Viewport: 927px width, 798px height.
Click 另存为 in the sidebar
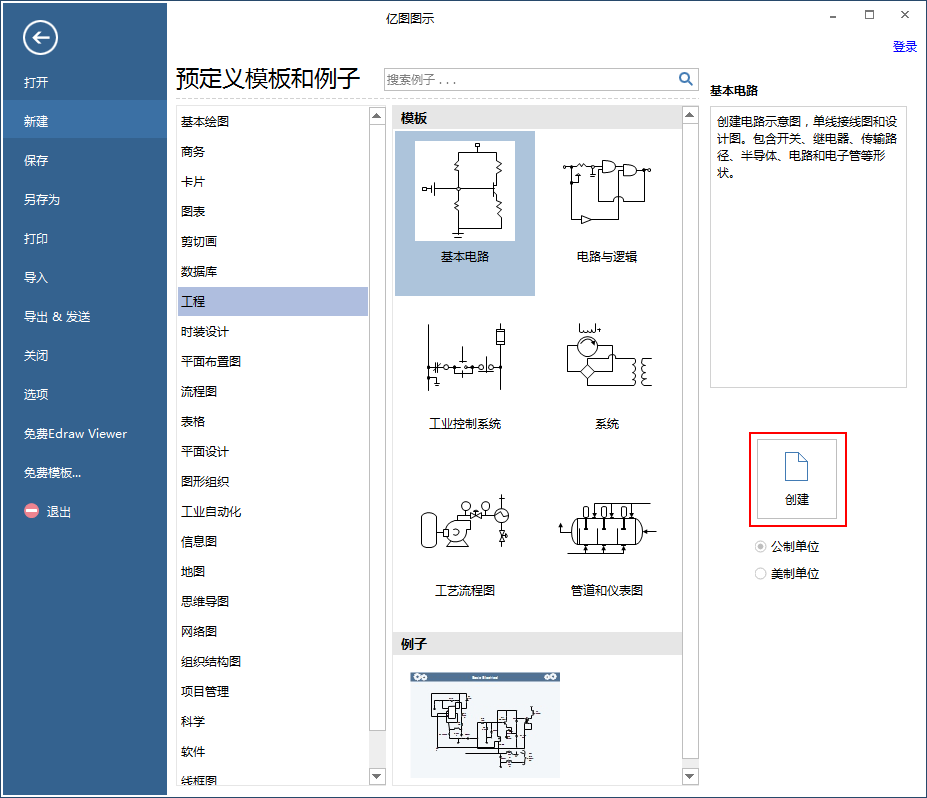[x=84, y=199]
